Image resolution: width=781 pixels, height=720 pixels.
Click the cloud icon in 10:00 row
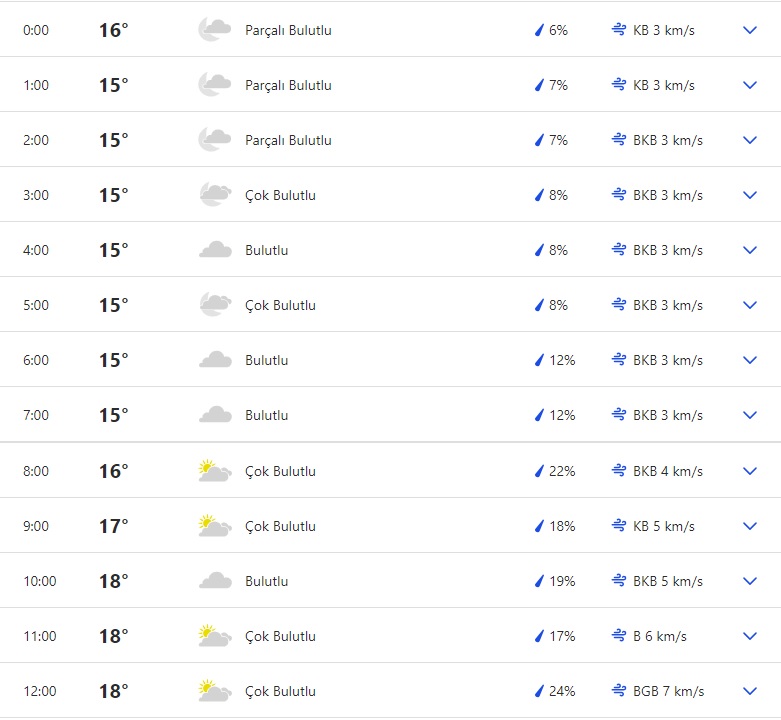coord(214,581)
